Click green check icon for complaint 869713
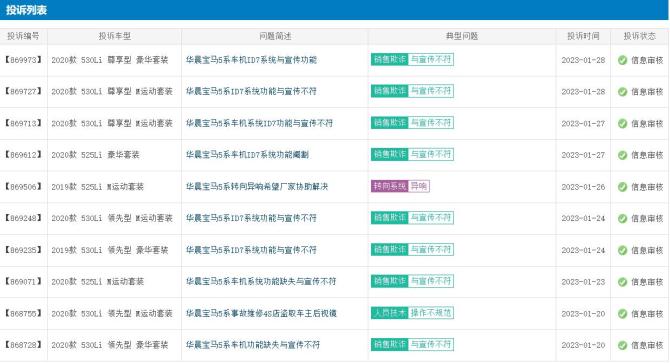The height and width of the screenshot is (363, 670). click(623, 123)
